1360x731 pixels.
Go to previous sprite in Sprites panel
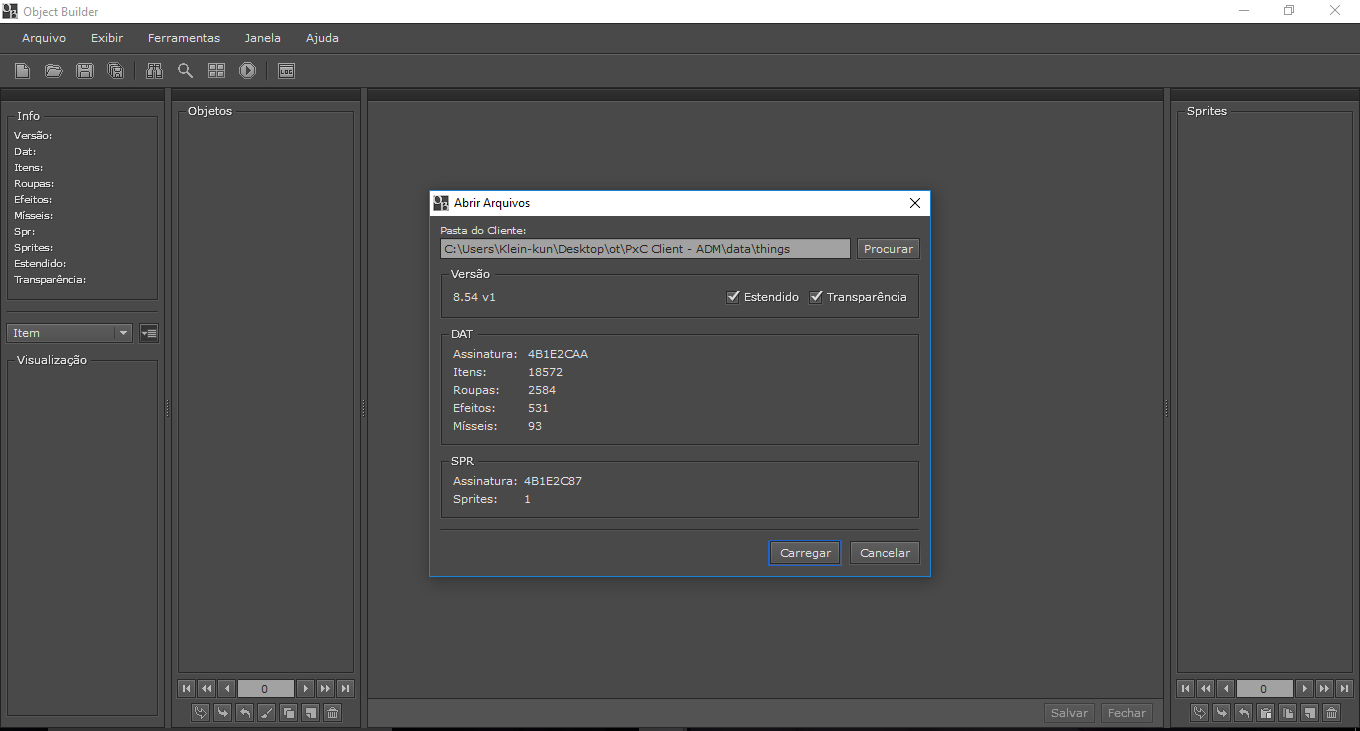pos(1225,688)
